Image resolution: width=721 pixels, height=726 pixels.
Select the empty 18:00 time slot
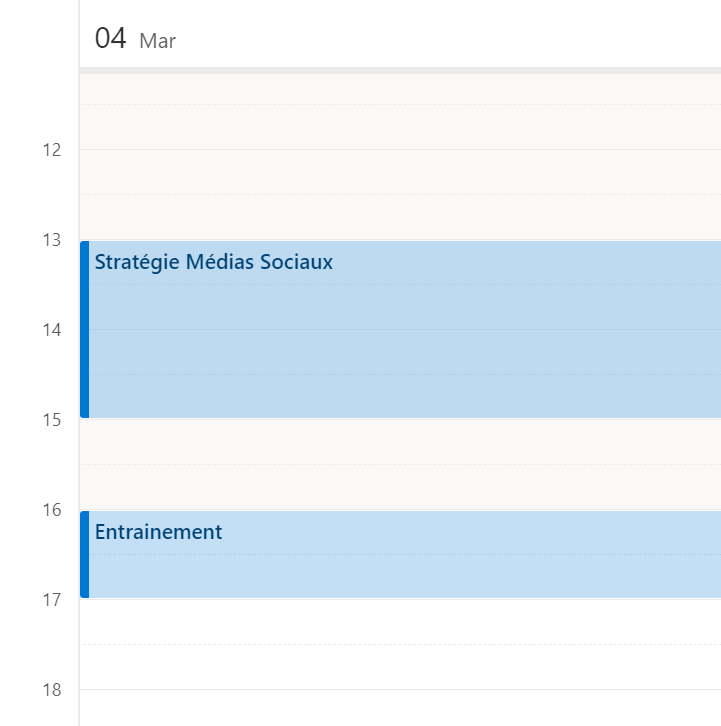400,708
